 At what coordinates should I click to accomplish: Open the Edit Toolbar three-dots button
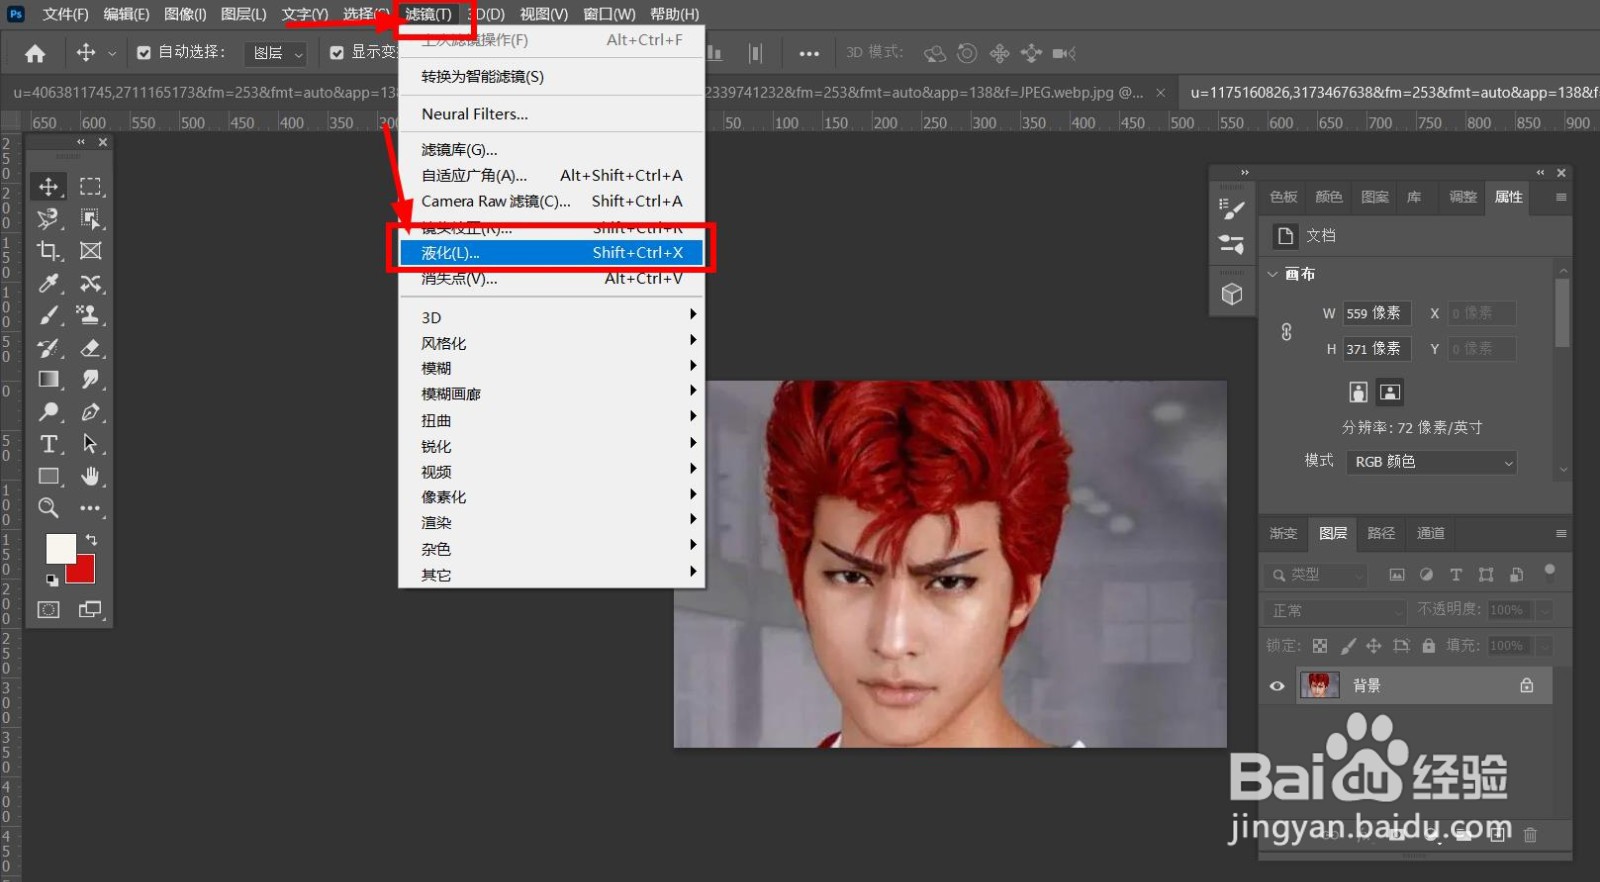pos(90,507)
